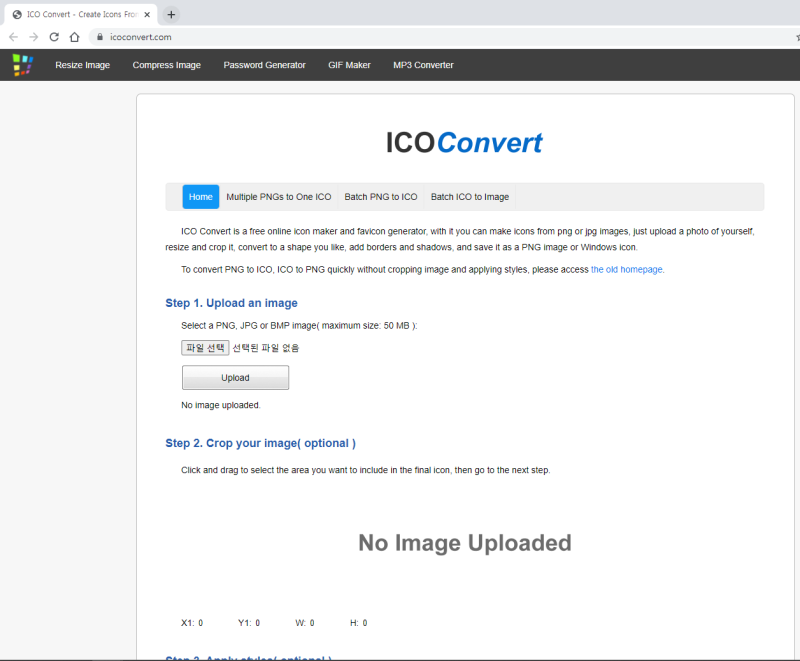Click the large 'No Image Uploaded' placeholder
Viewport: 800px width, 661px height.
click(465, 543)
